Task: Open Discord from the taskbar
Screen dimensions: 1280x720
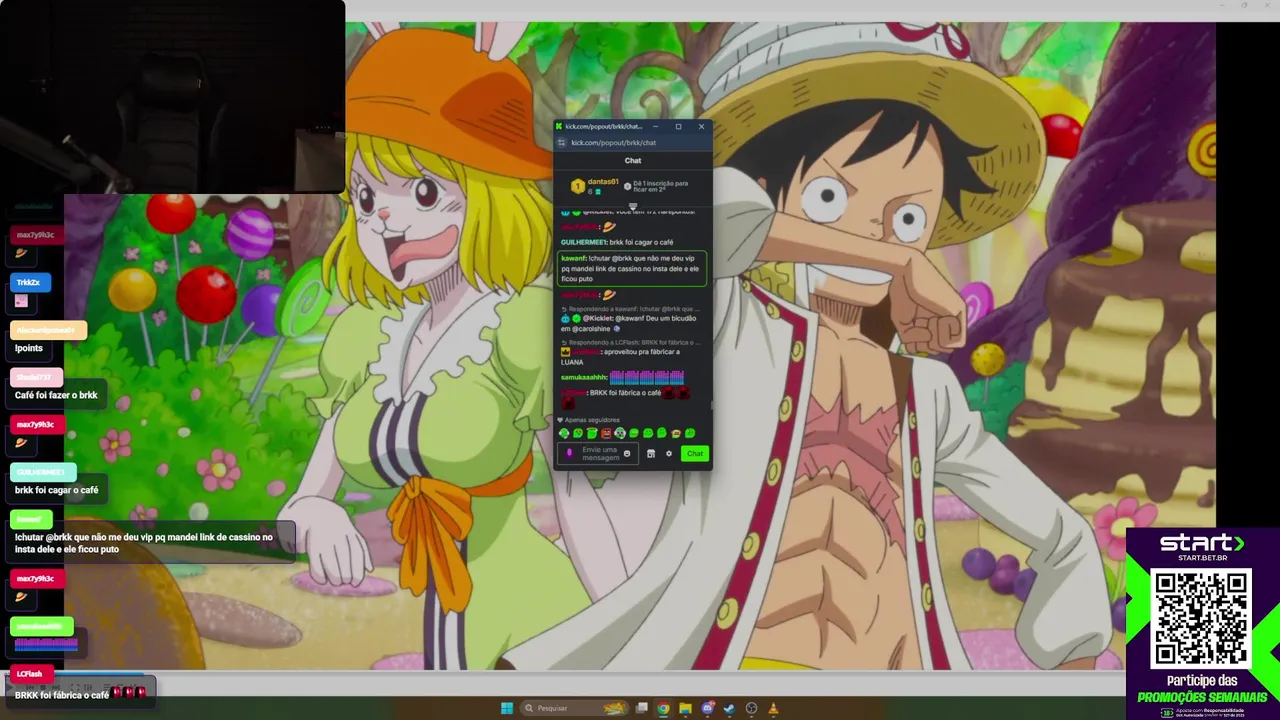Action: (x=707, y=708)
